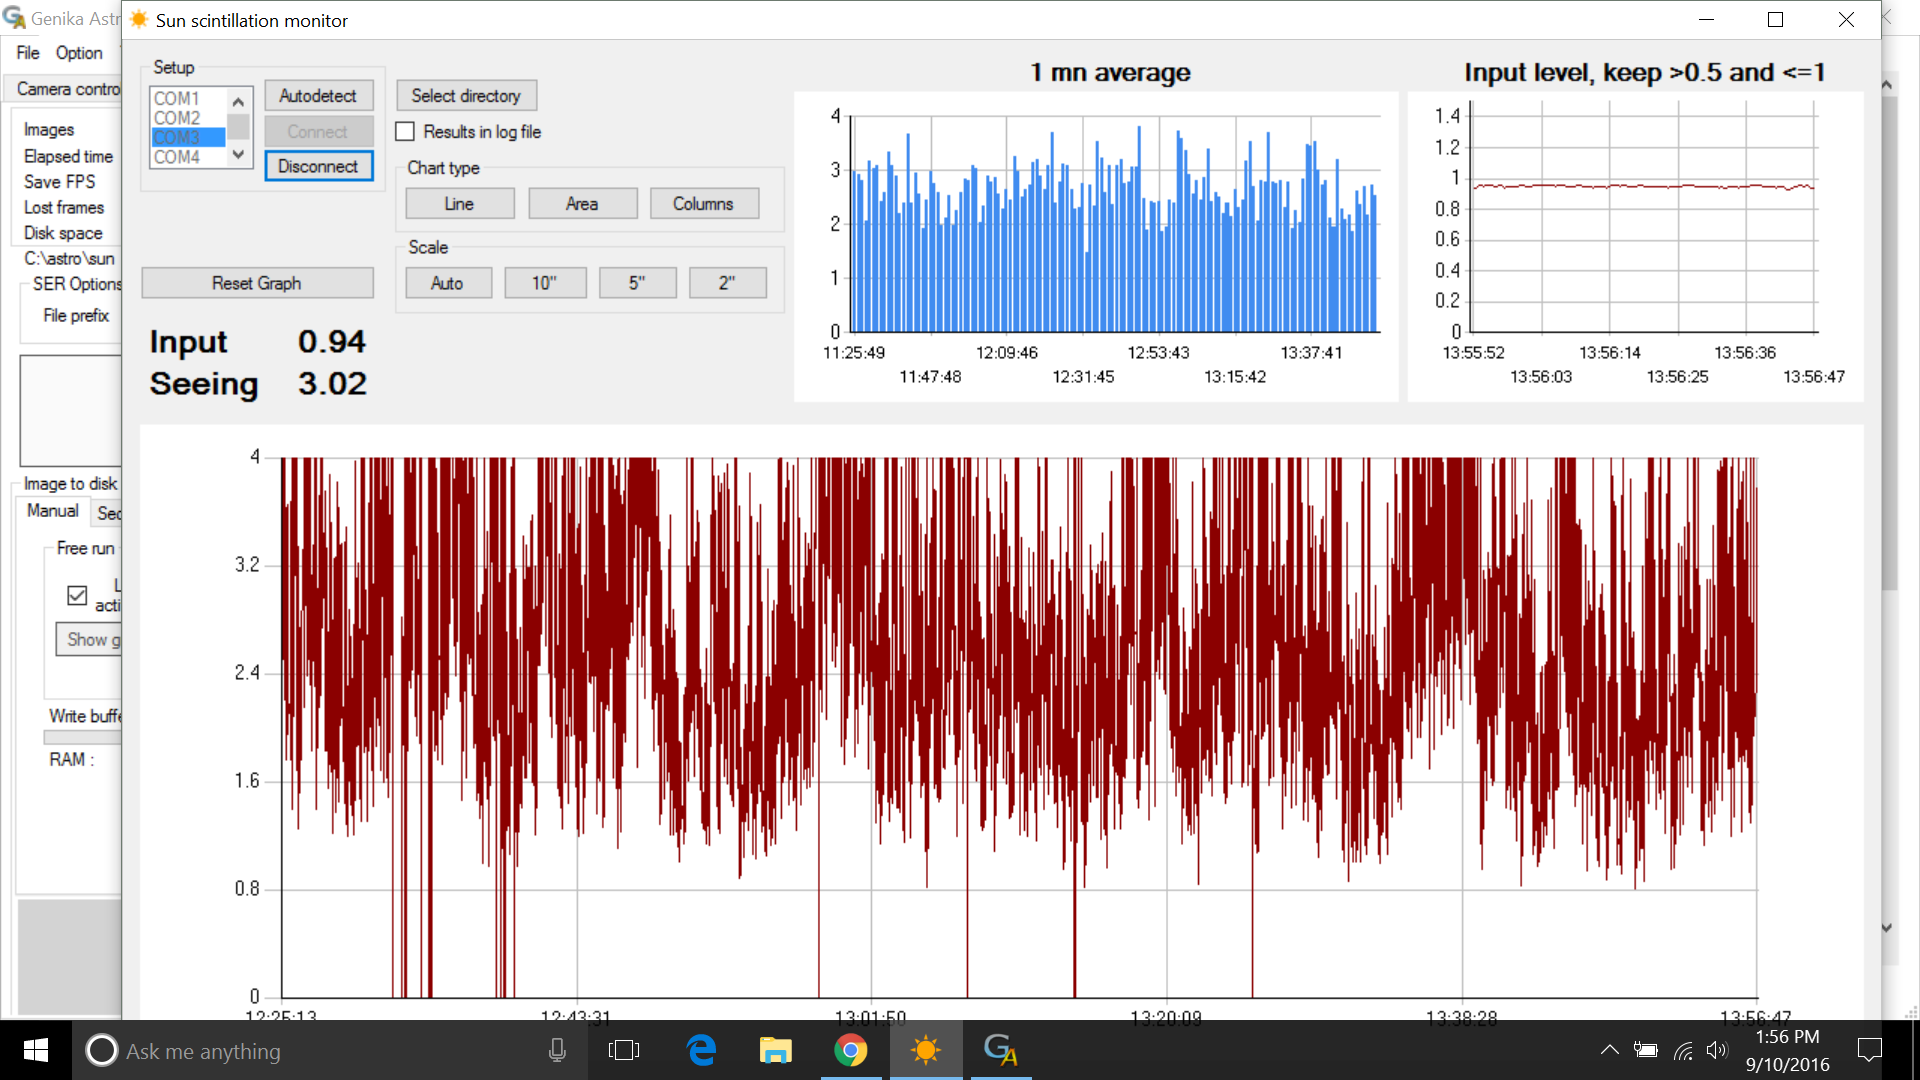Choose the Line chart type
This screenshot has width=1920, height=1080.
[459, 204]
